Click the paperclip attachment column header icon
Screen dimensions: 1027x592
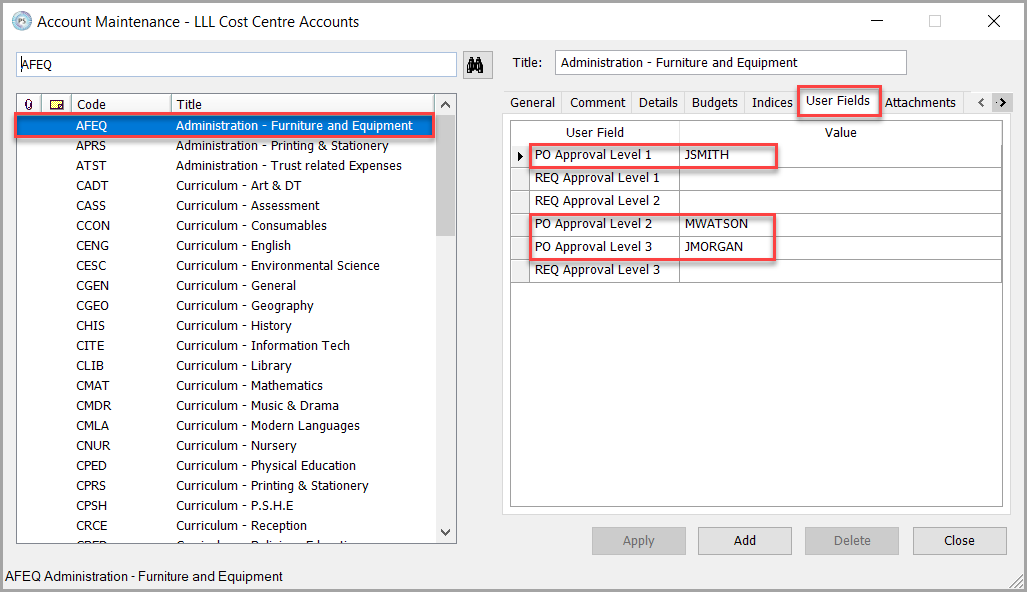pyautogui.click(x=28, y=104)
